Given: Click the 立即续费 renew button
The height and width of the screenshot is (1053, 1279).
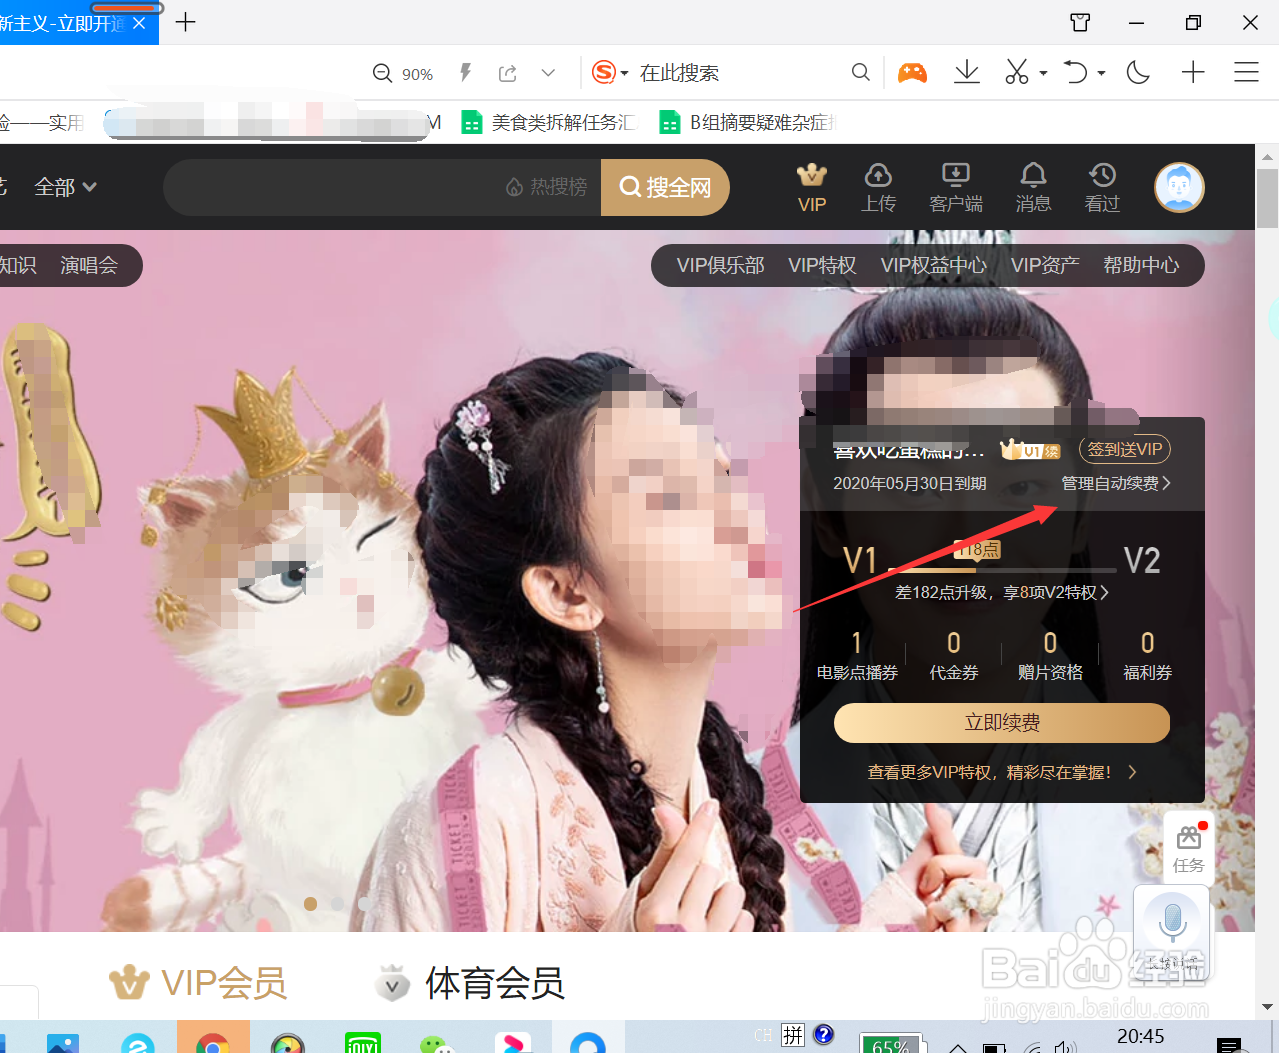Looking at the screenshot, I should click(x=1002, y=722).
